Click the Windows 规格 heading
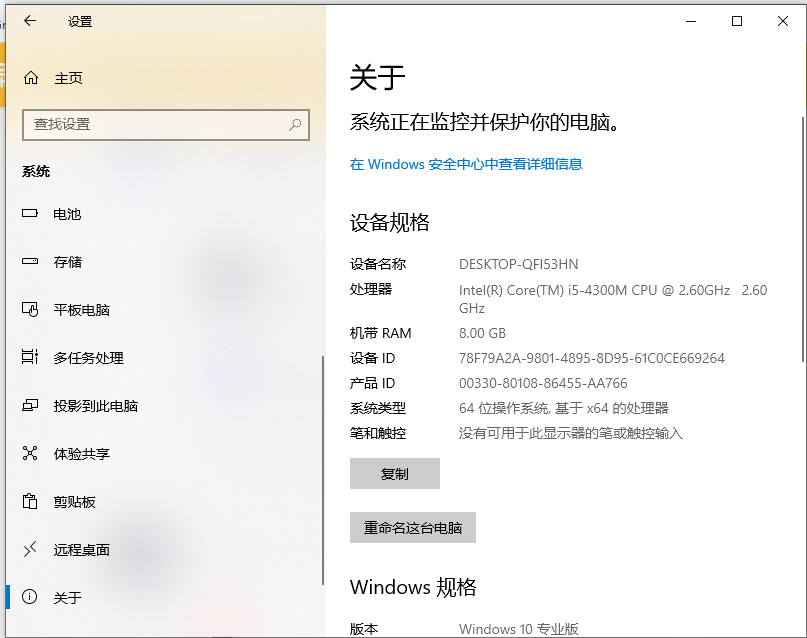807x638 pixels. tap(413, 587)
